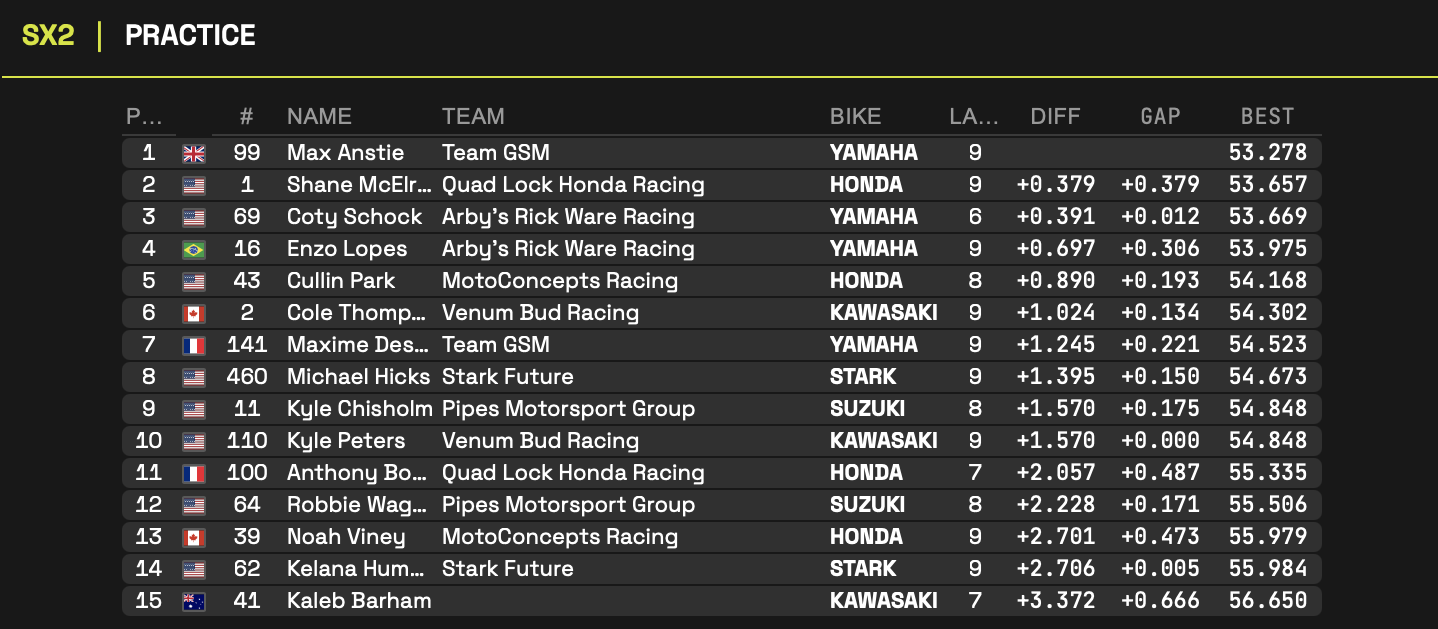Click the French flag icon in row 11

(194, 473)
